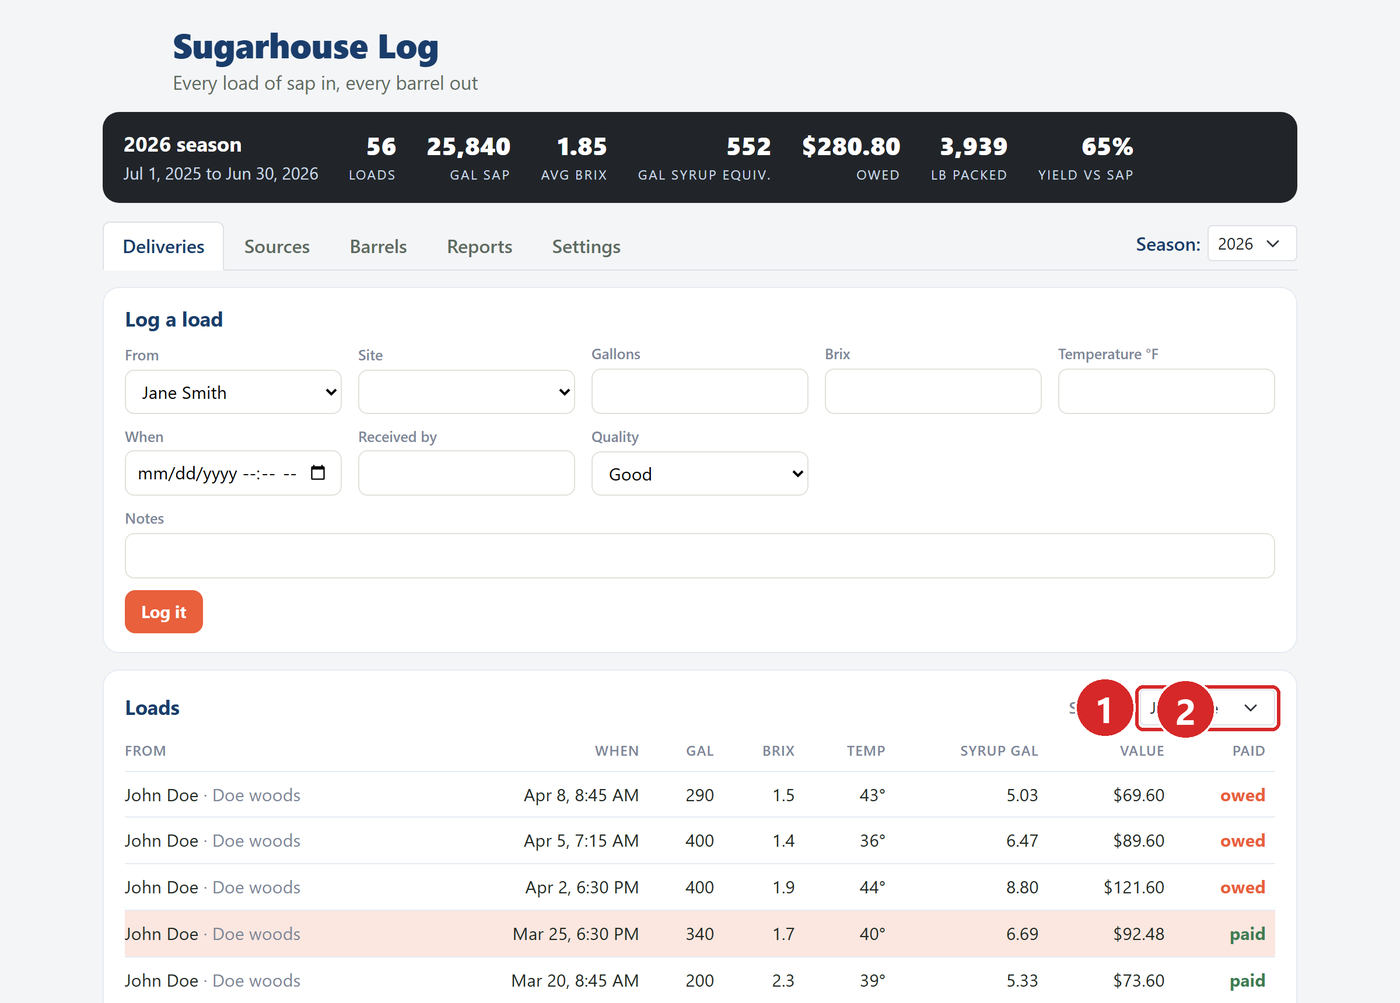View the Reports tab
1400x1003 pixels.
click(x=479, y=247)
